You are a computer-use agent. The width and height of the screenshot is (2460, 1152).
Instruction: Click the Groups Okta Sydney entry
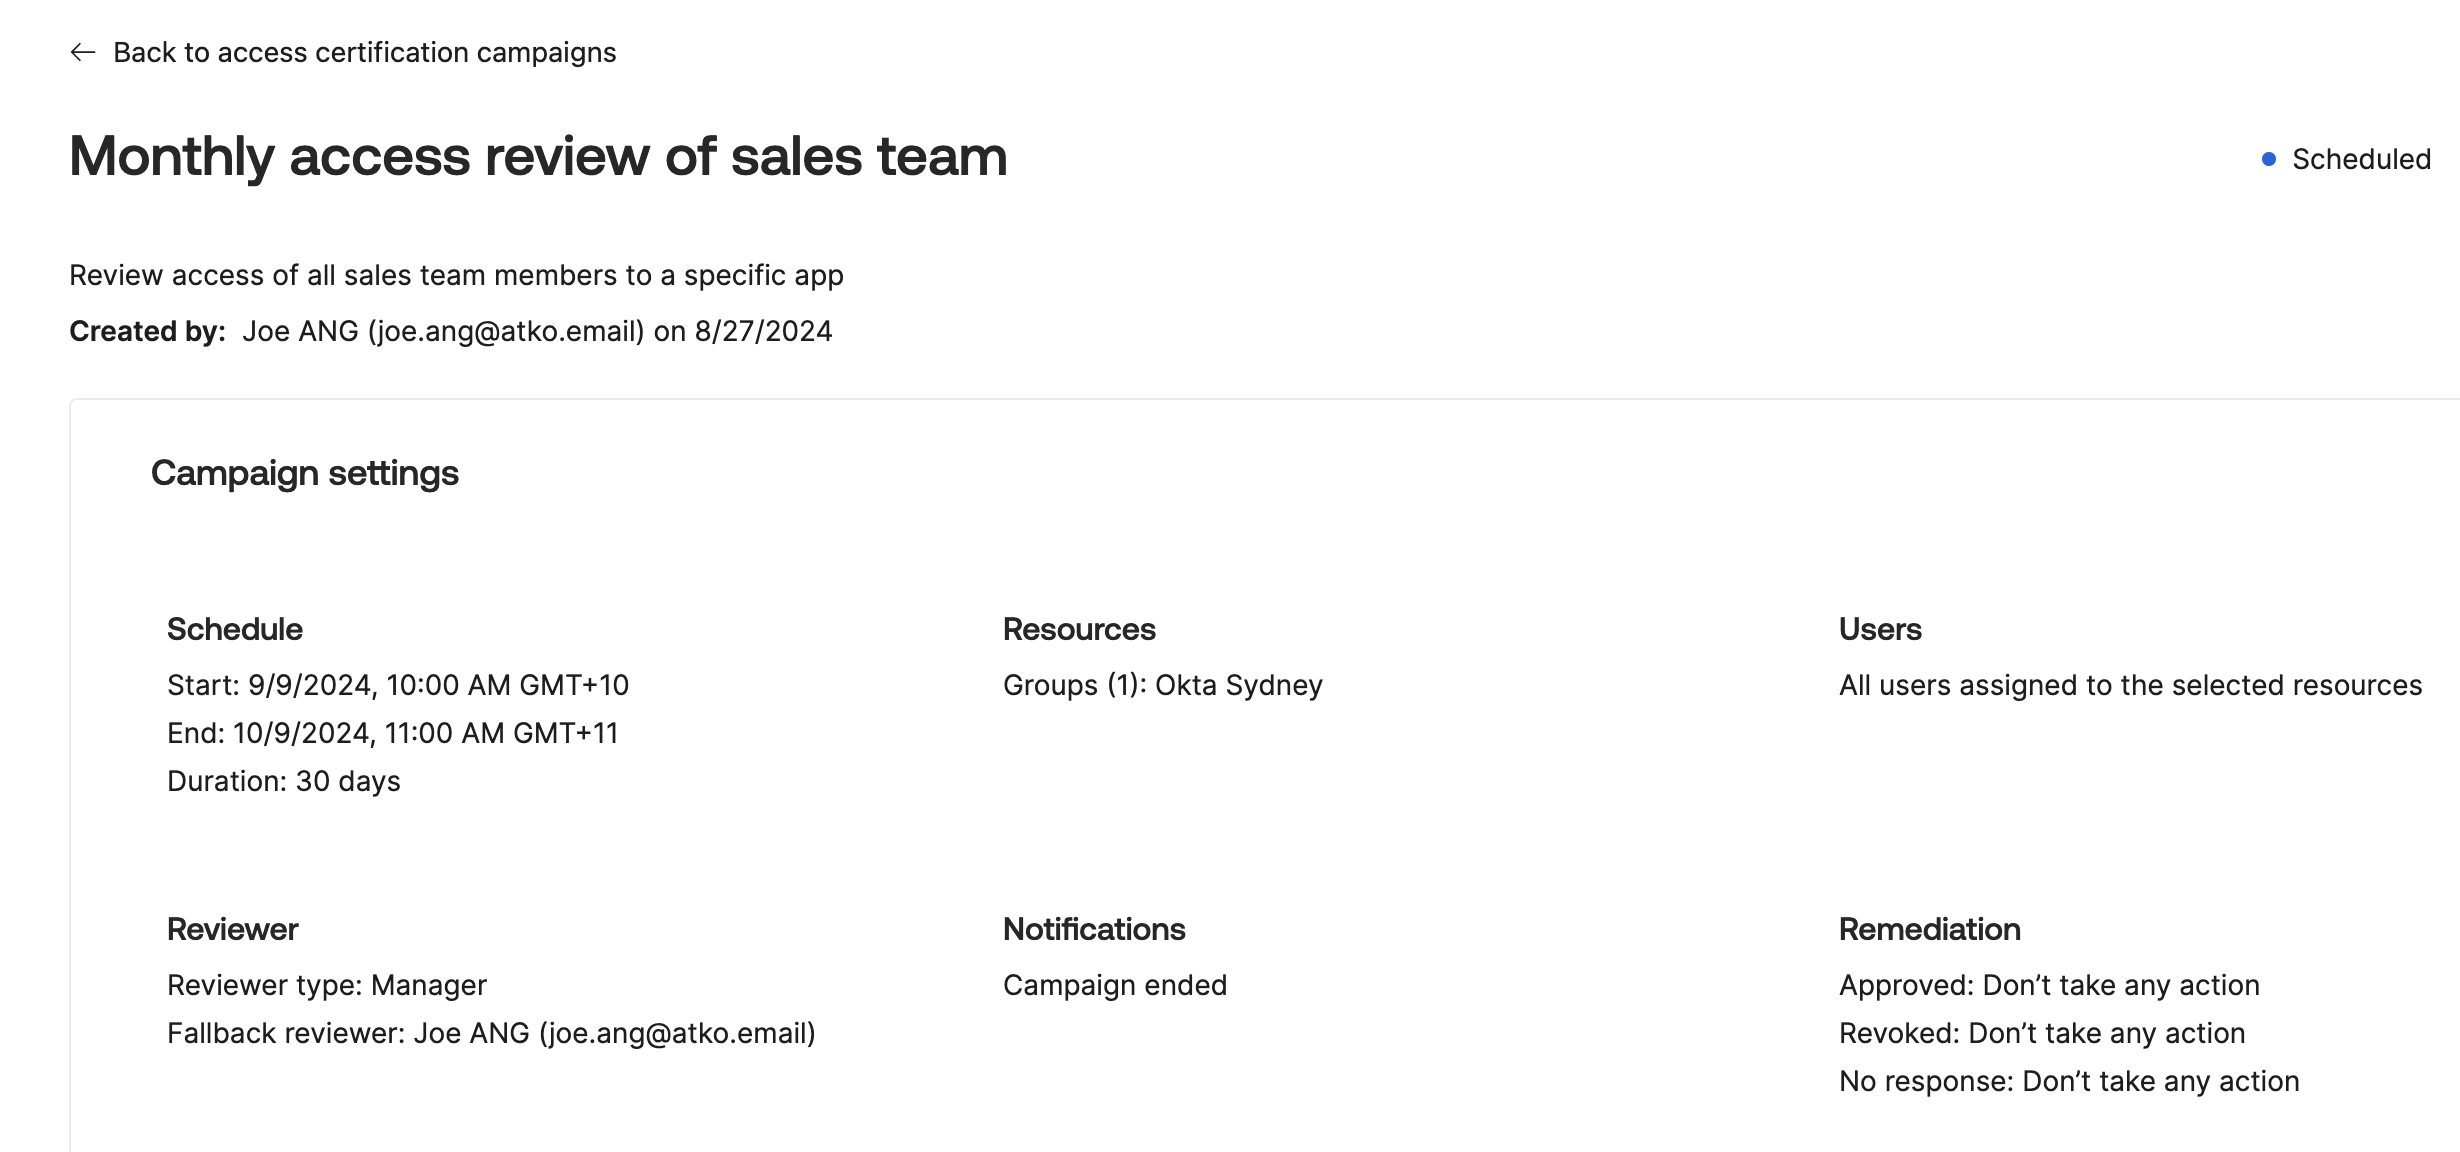(x=1162, y=685)
